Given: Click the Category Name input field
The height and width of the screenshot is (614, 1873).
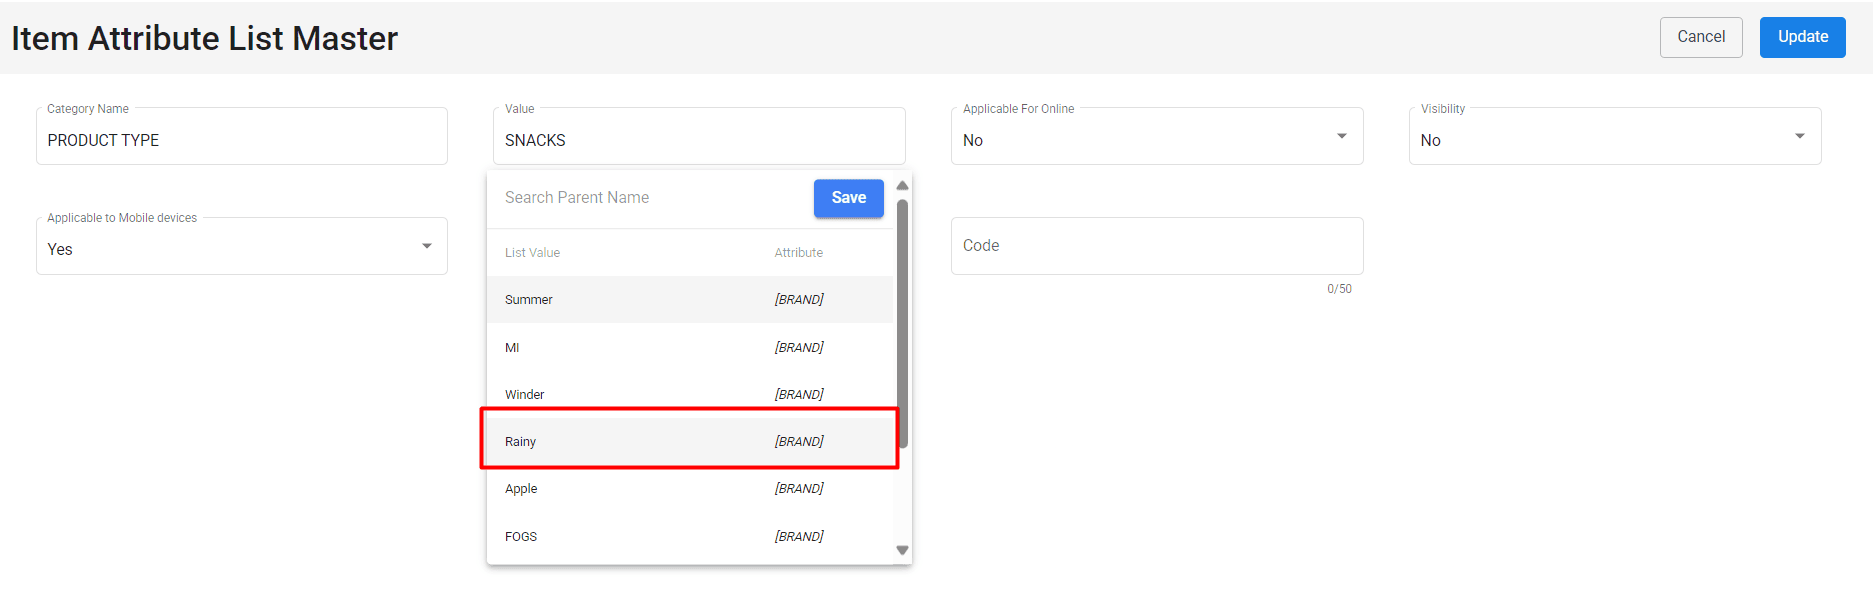Looking at the screenshot, I should point(241,139).
